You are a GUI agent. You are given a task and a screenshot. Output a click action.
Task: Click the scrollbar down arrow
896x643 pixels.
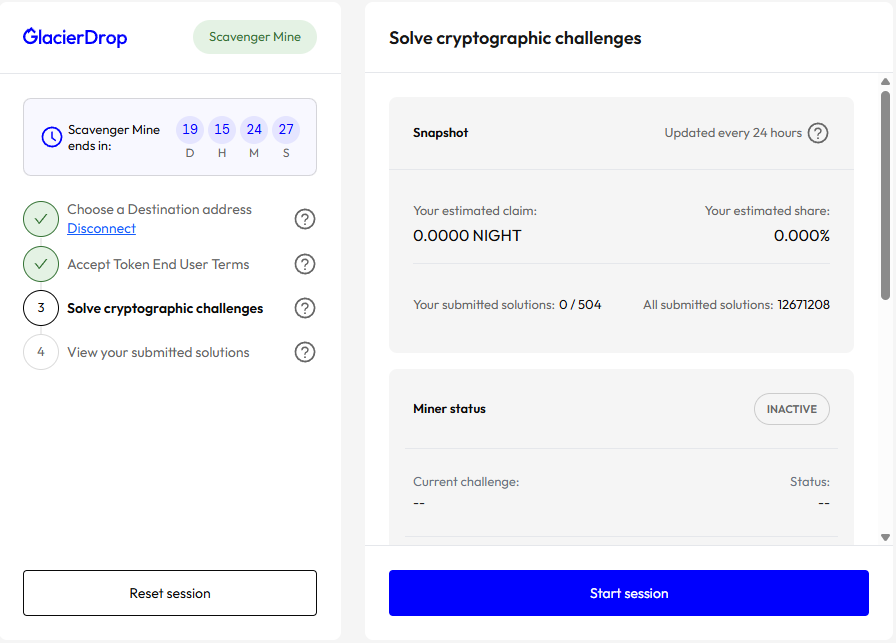(x=885, y=537)
